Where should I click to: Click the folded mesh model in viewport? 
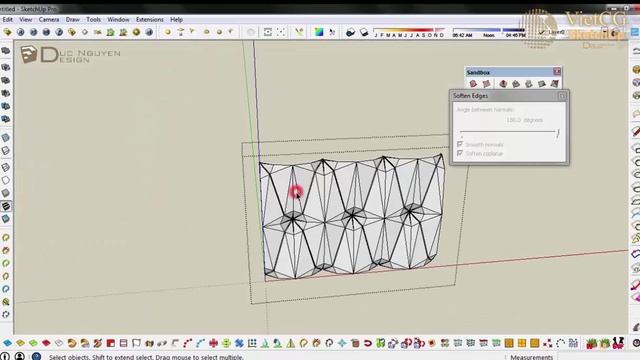click(352, 216)
